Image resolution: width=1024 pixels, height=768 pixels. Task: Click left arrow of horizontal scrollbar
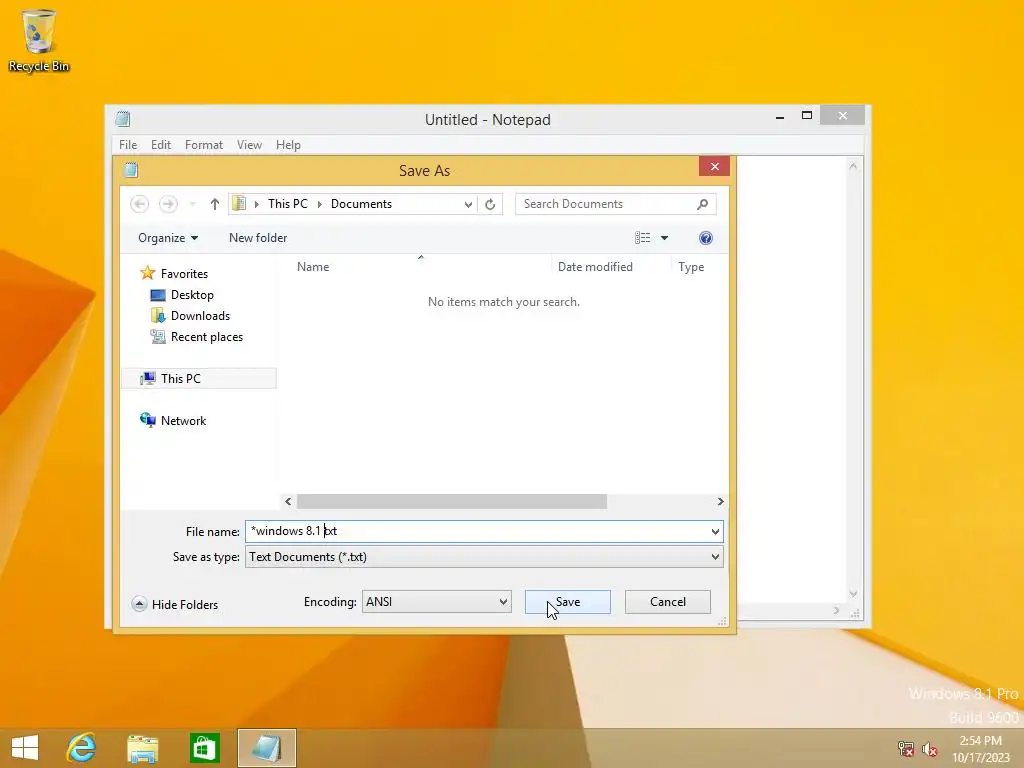[288, 502]
